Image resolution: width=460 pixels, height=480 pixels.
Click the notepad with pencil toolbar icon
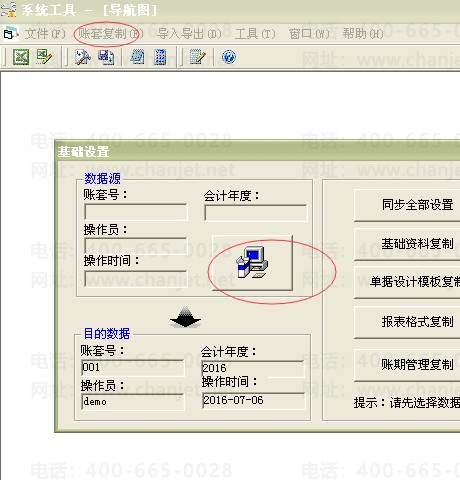point(197,57)
